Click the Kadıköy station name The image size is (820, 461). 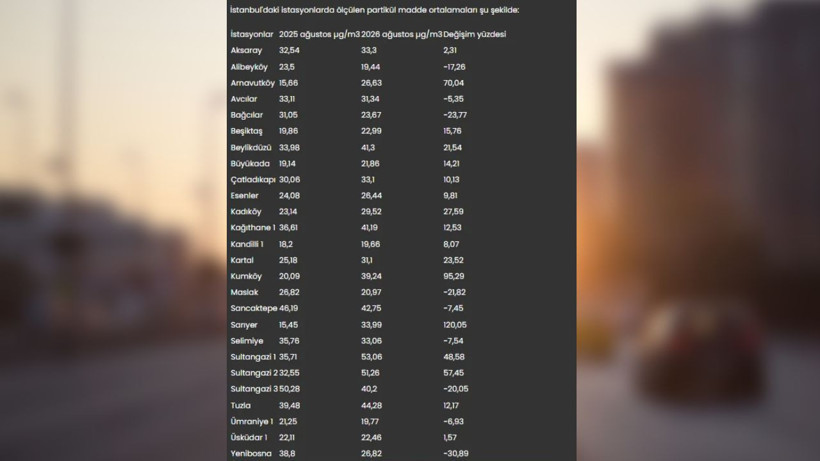tap(246, 212)
